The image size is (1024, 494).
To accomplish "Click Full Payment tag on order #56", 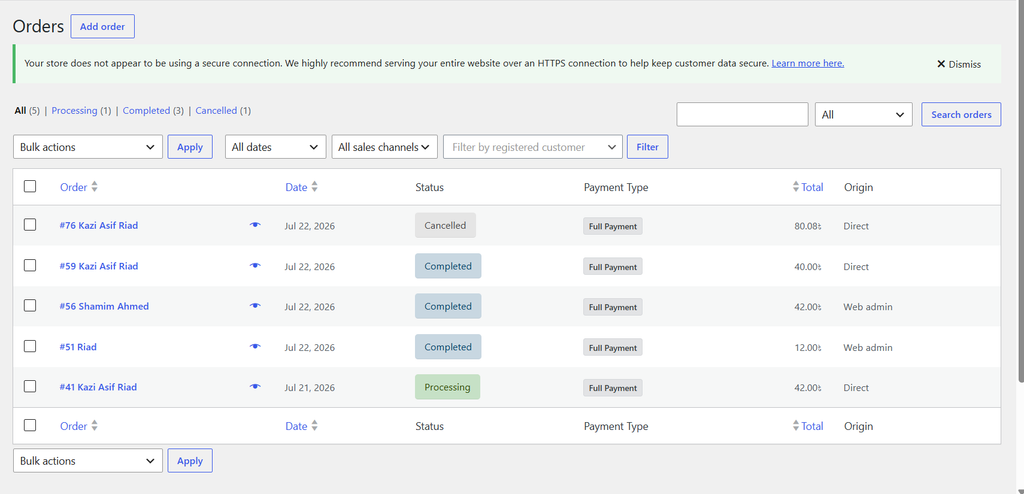I will [x=613, y=307].
